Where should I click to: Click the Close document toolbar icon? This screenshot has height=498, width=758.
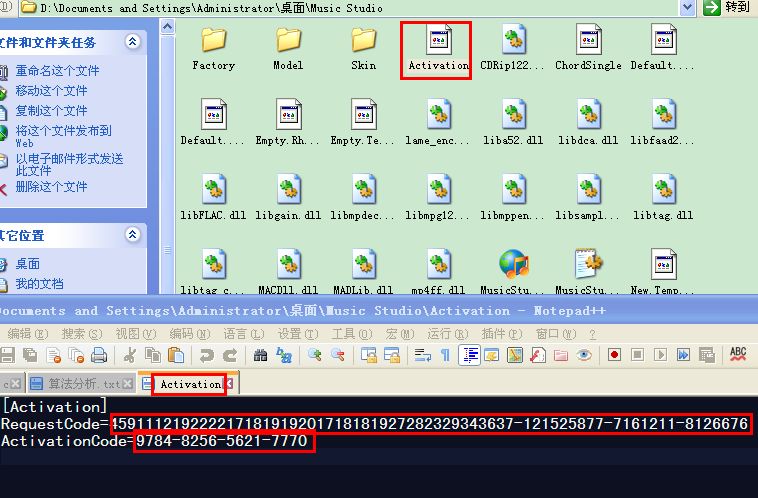(x=53, y=355)
